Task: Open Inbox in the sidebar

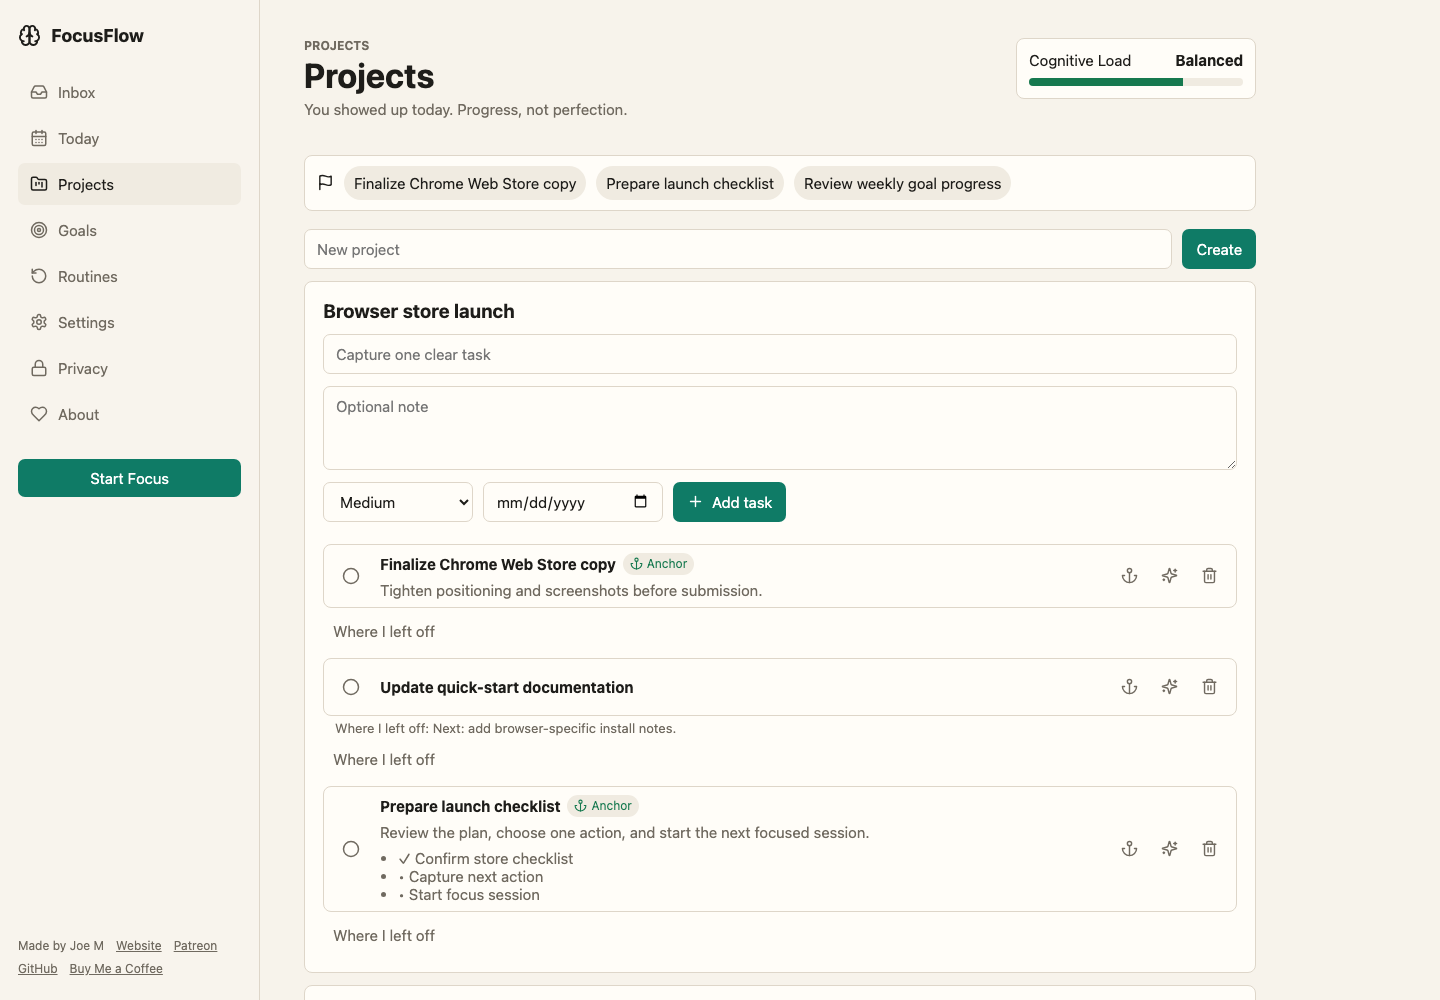Action: coord(129,92)
